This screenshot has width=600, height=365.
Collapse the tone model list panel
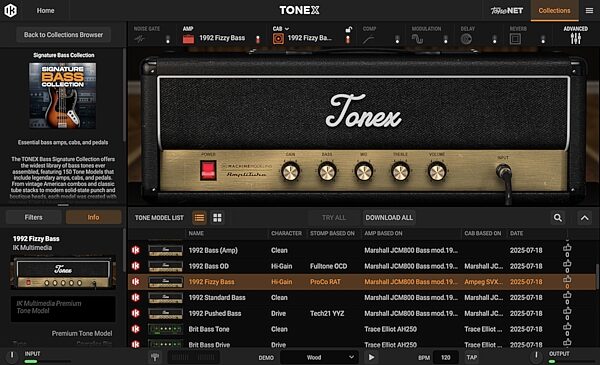(585, 218)
